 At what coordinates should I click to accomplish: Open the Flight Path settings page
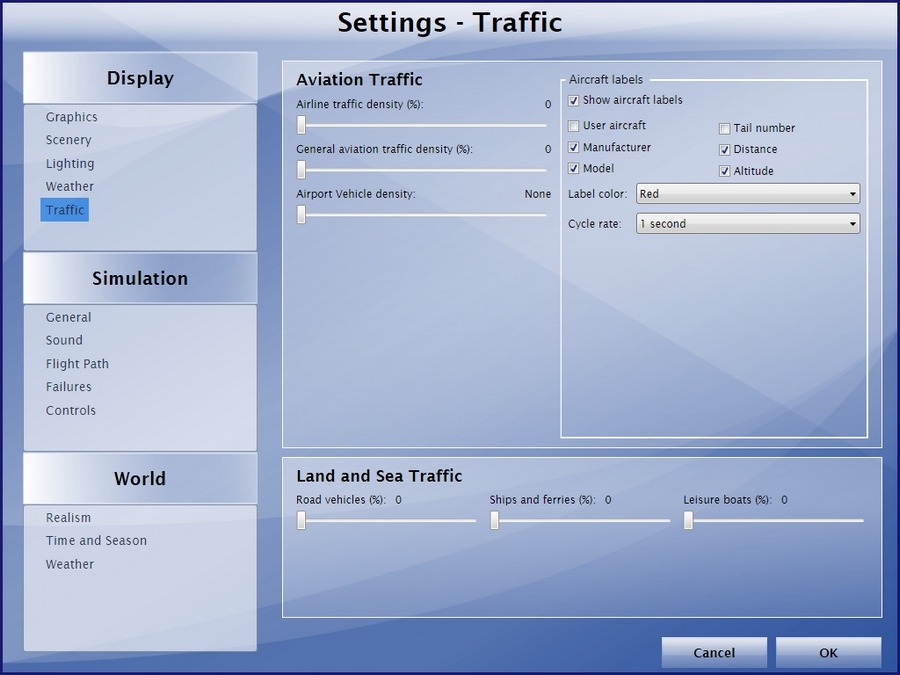(77, 364)
